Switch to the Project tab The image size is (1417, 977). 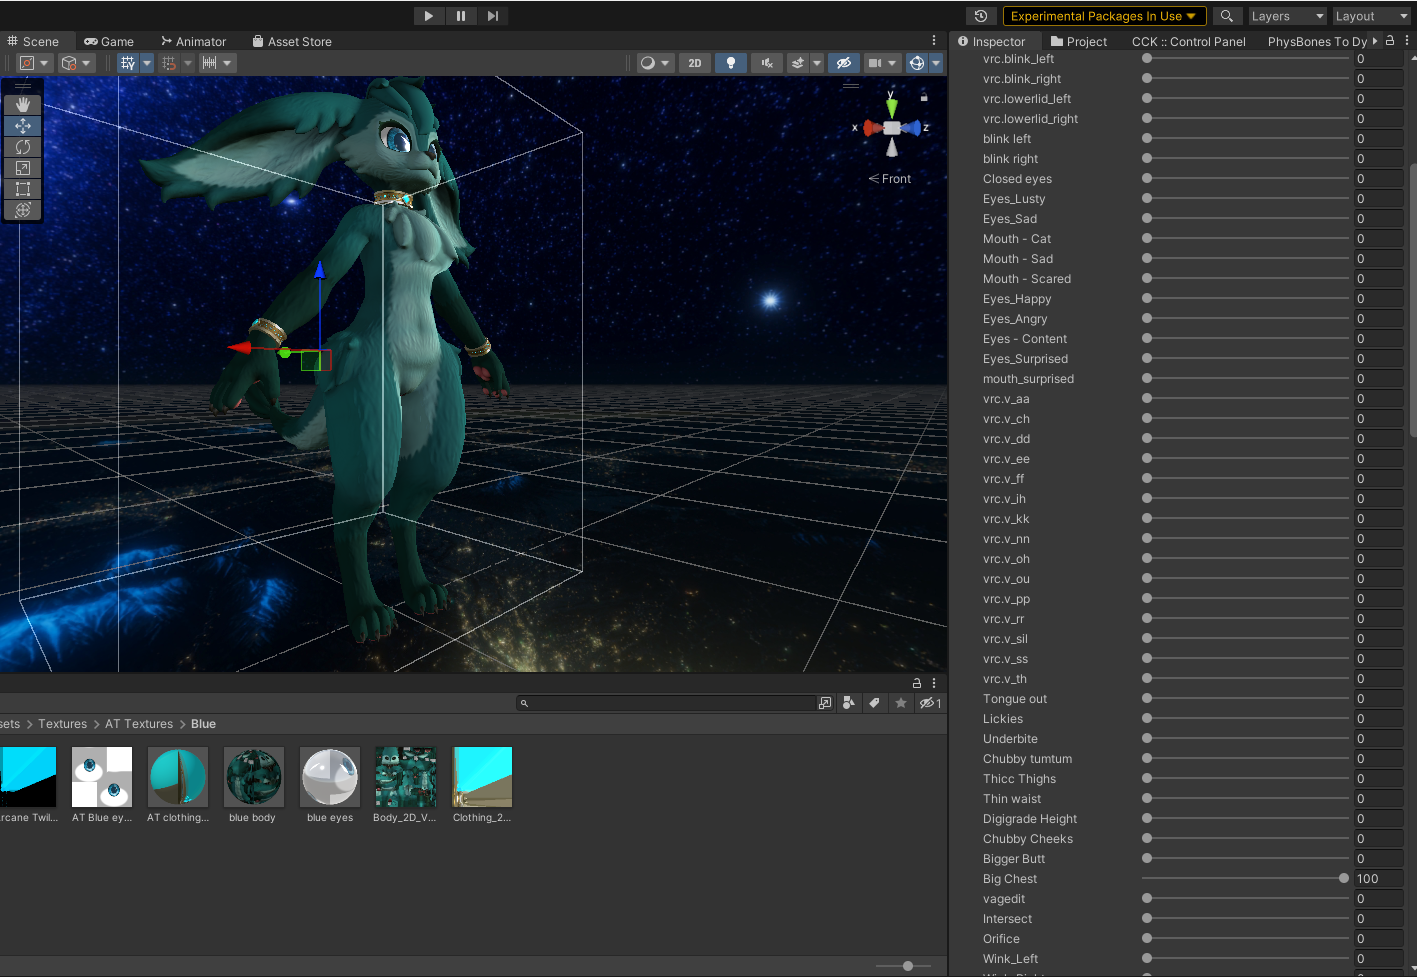point(1079,41)
